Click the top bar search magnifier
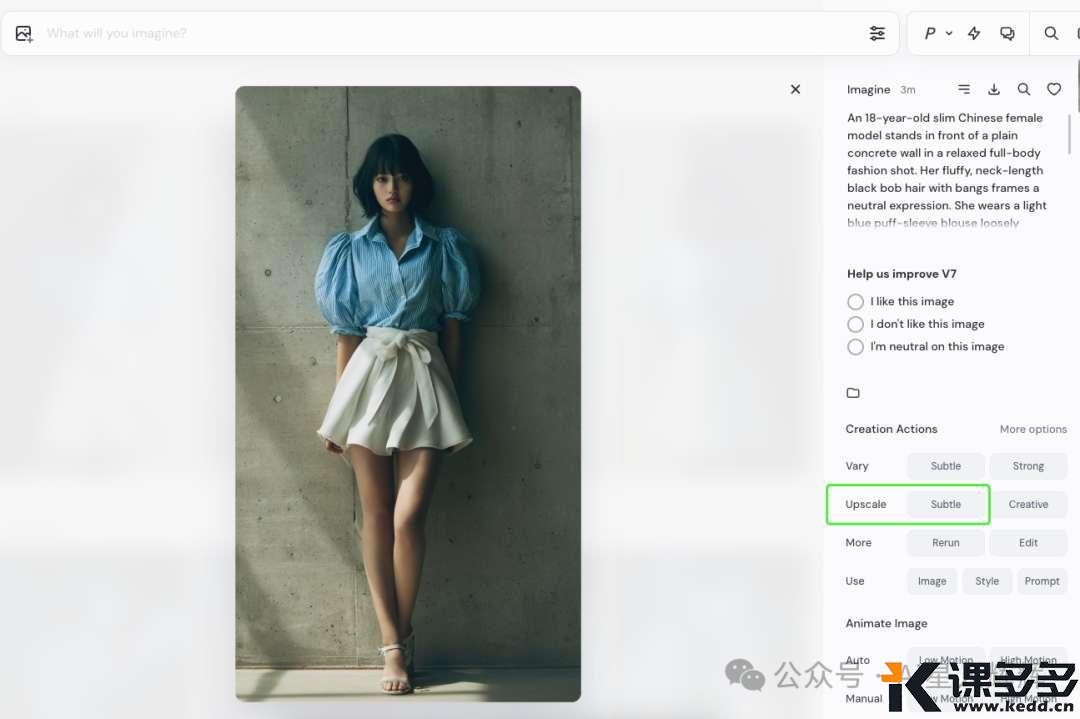 point(1051,34)
